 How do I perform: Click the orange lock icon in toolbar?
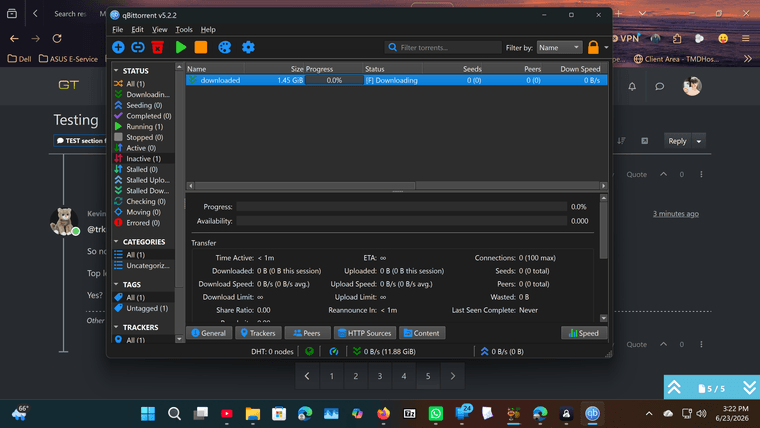[x=593, y=48]
